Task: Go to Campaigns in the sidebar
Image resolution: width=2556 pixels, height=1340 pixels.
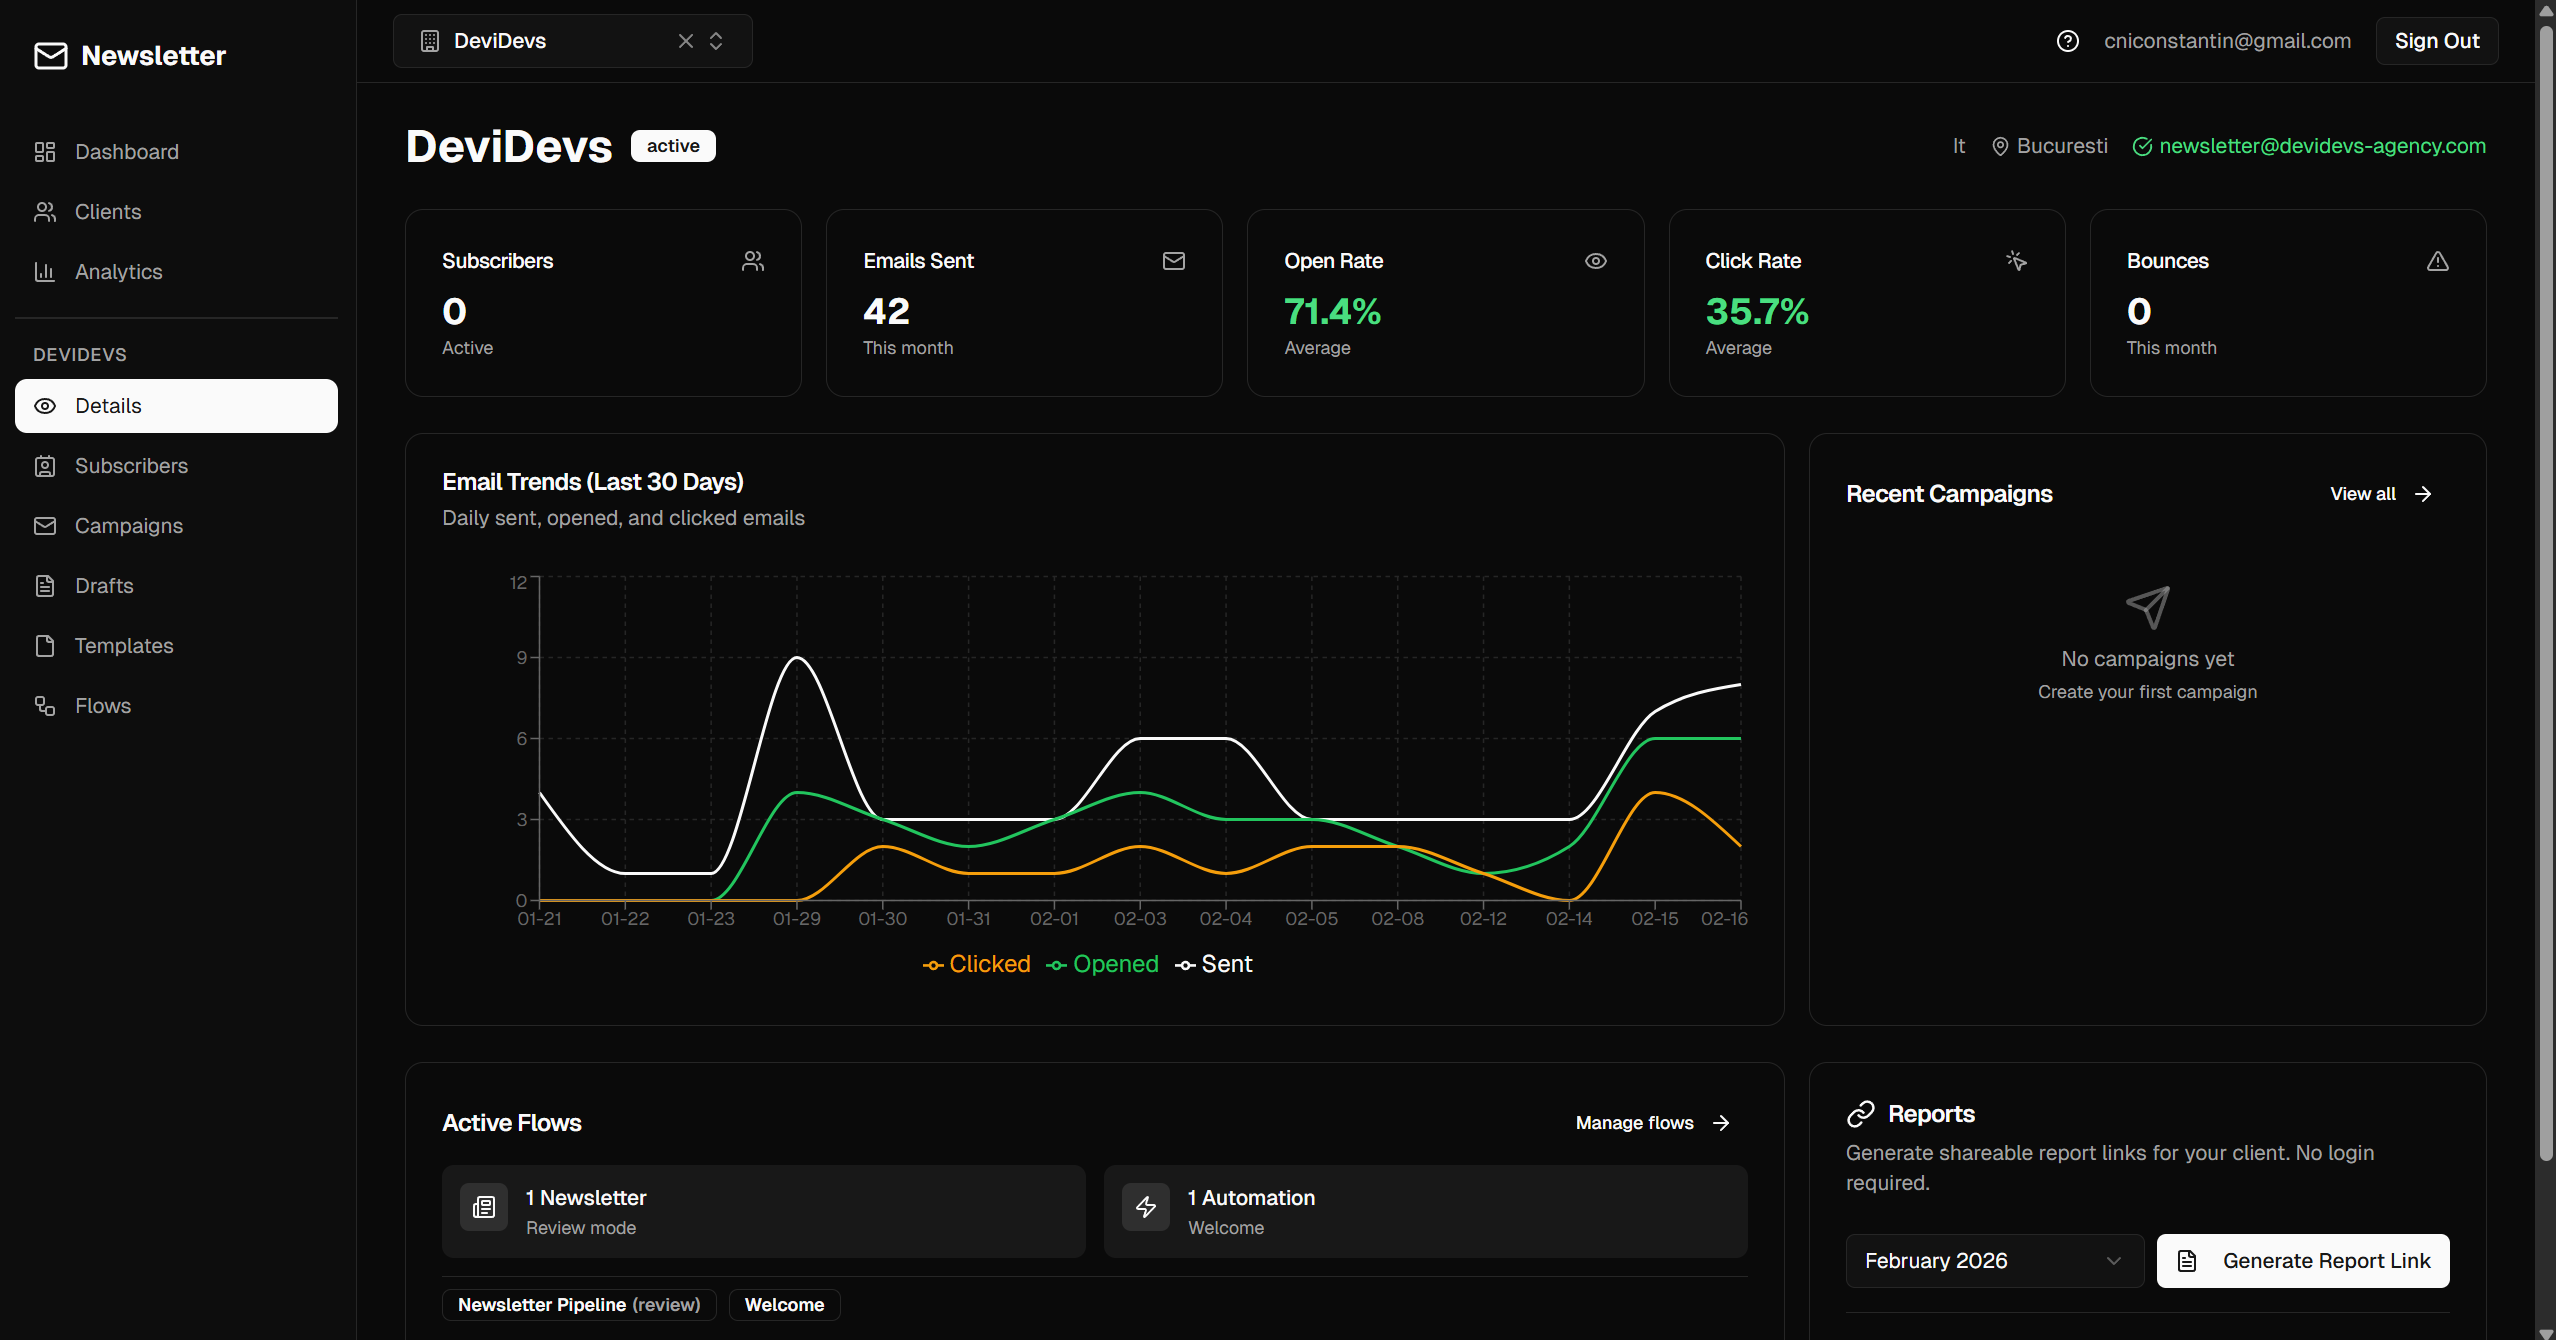Action: click(x=128, y=526)
